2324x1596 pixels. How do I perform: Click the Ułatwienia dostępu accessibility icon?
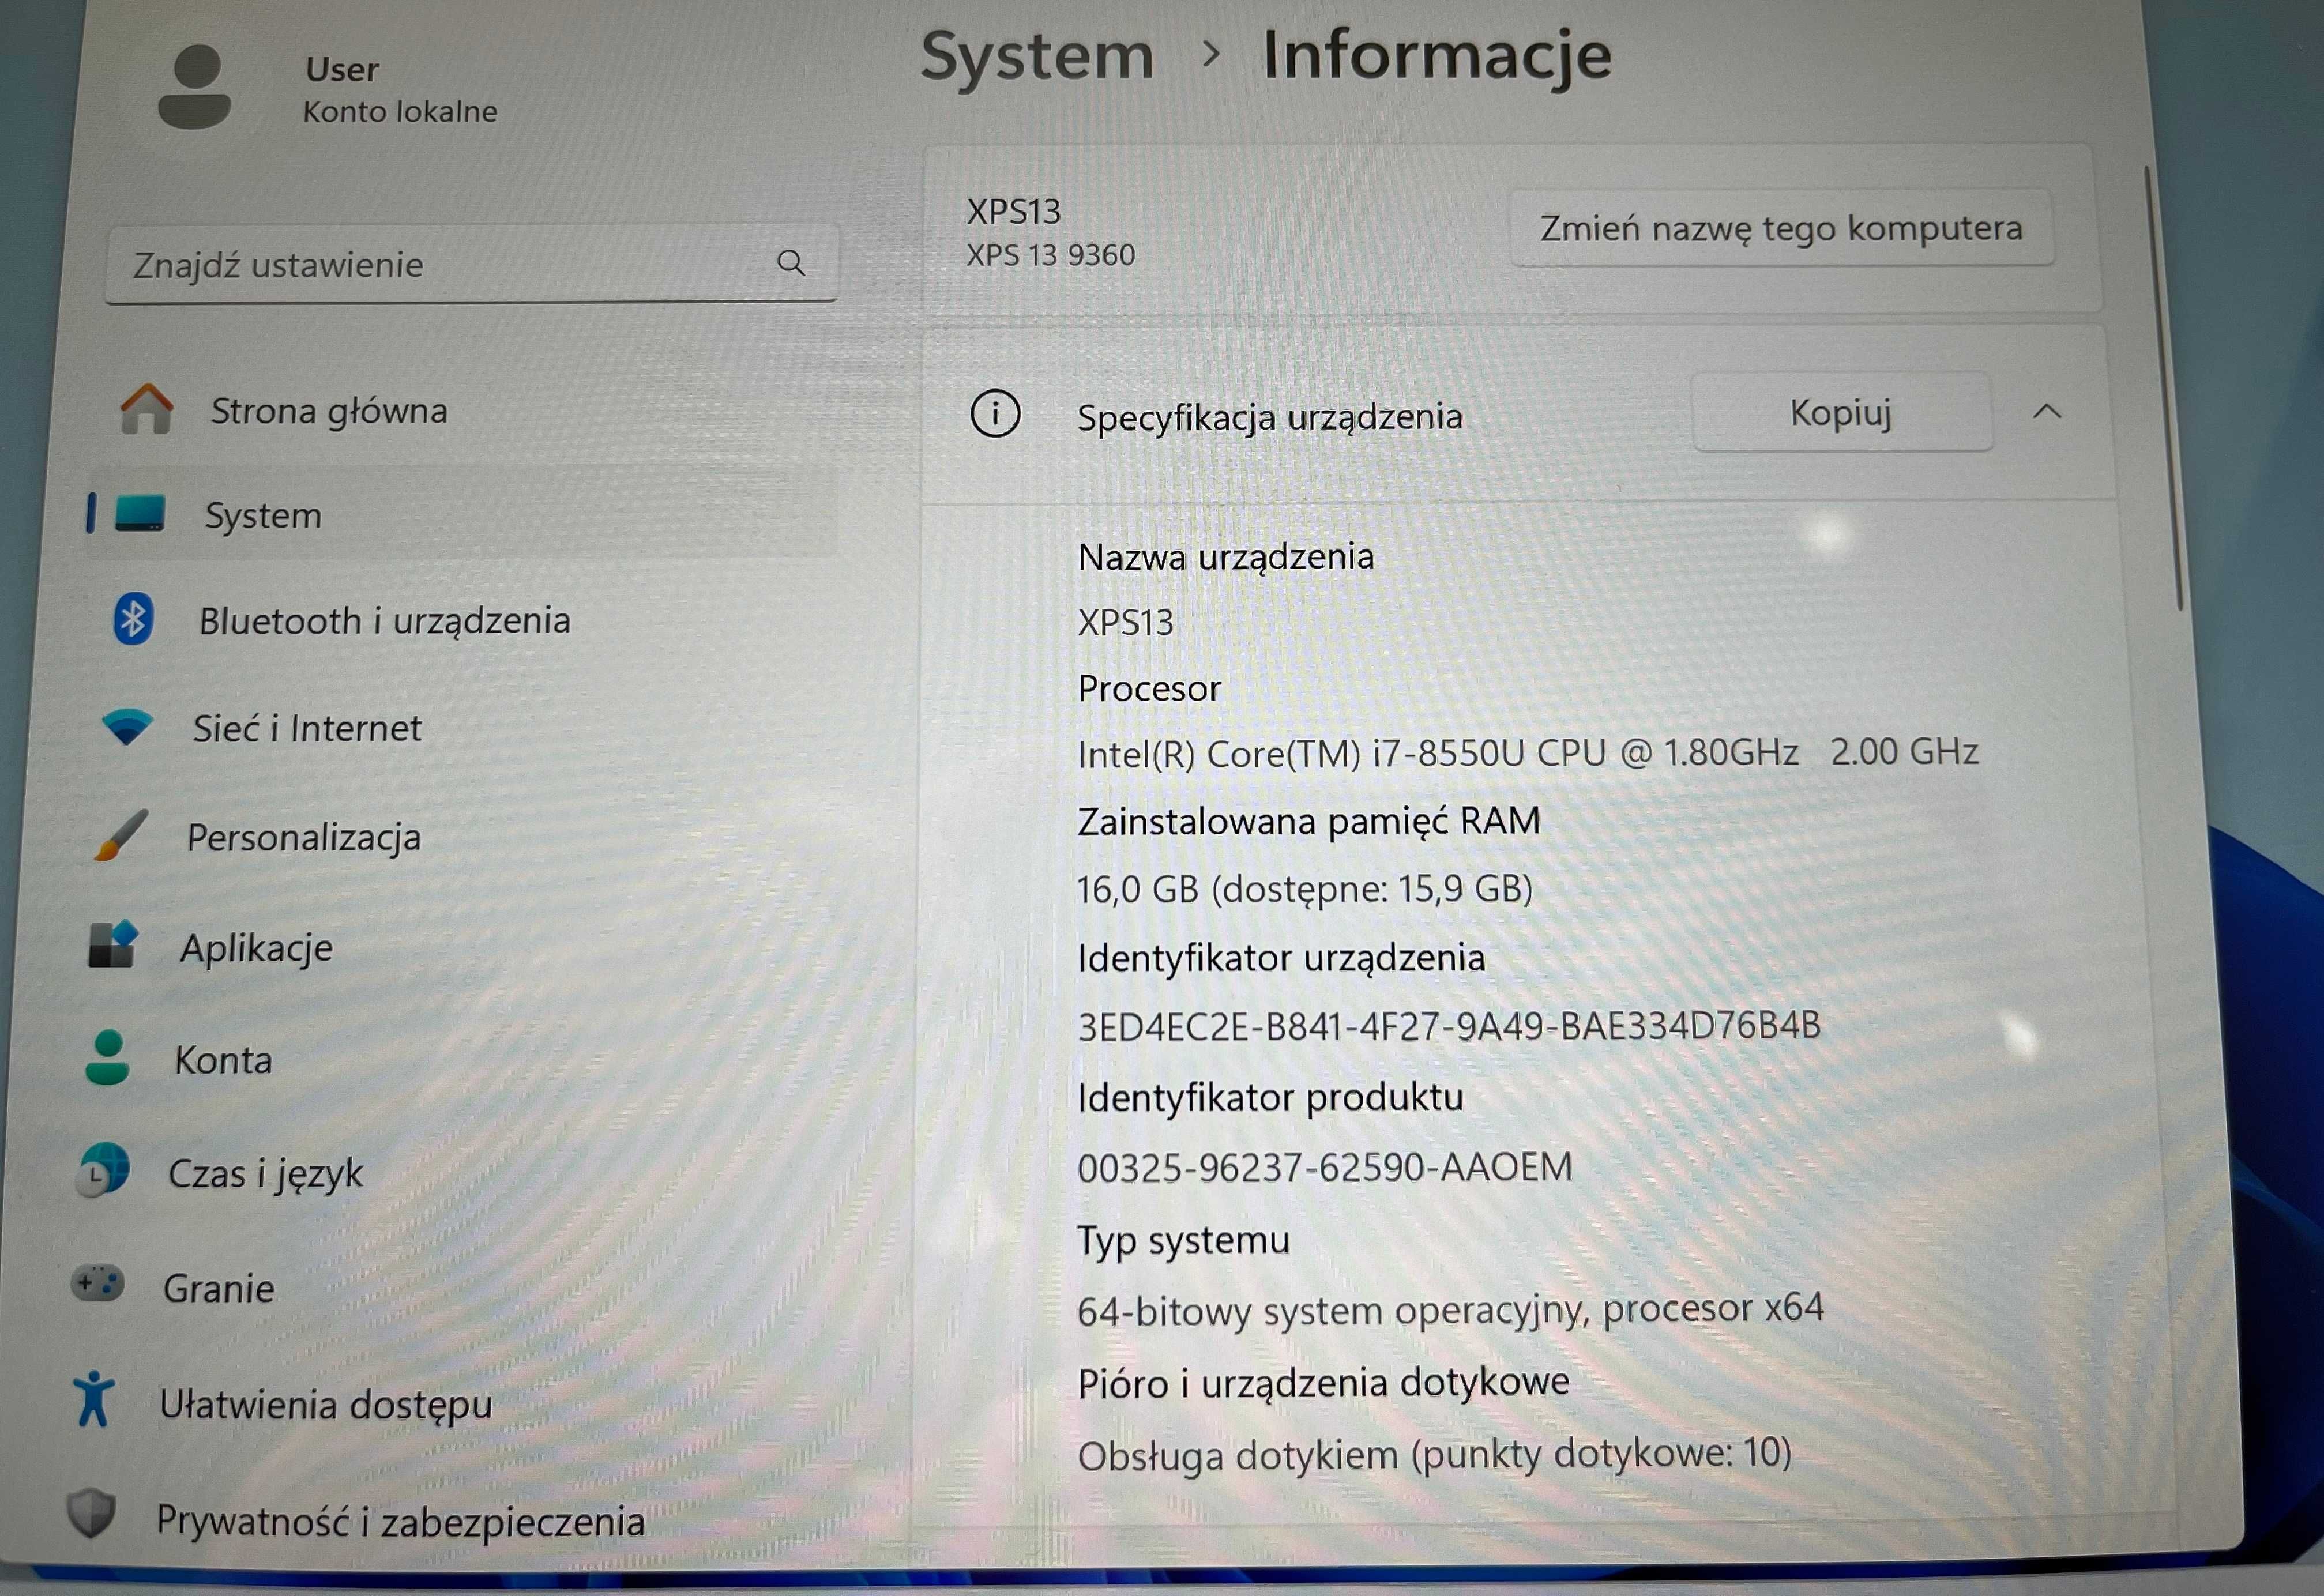(94, 1399)
